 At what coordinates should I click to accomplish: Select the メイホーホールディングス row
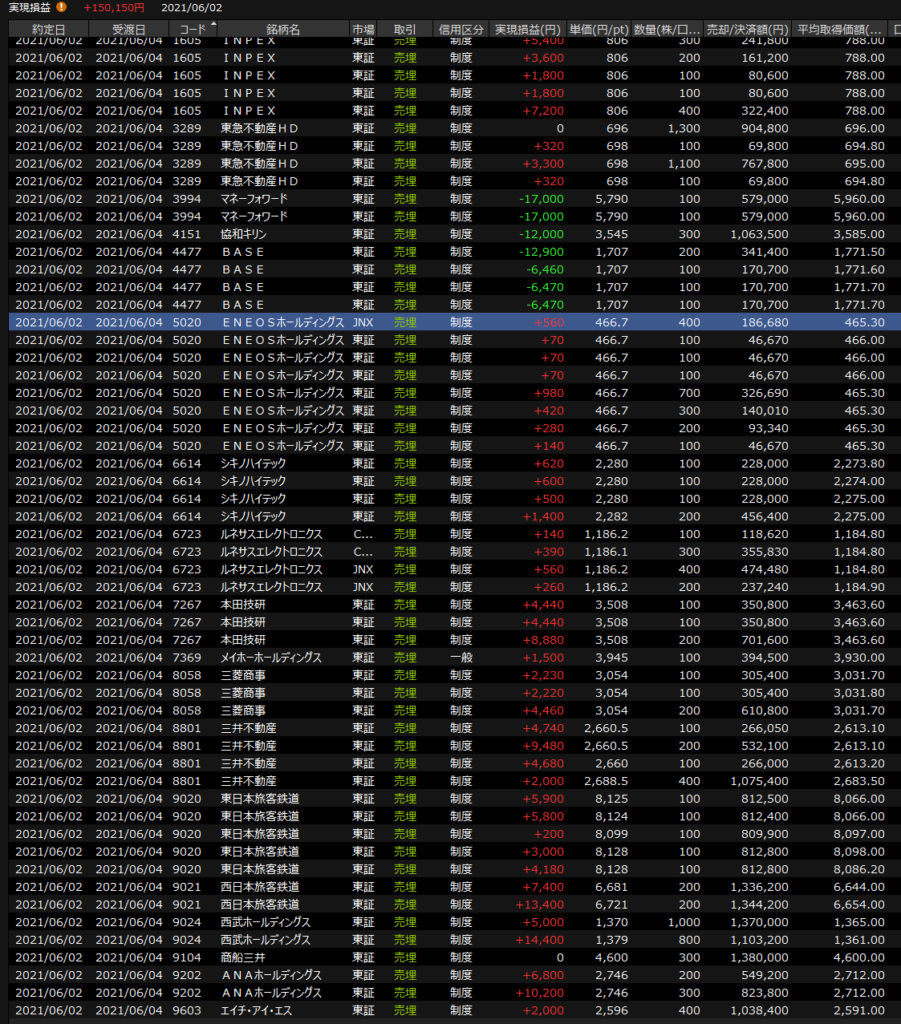click(x=450, y=657)
